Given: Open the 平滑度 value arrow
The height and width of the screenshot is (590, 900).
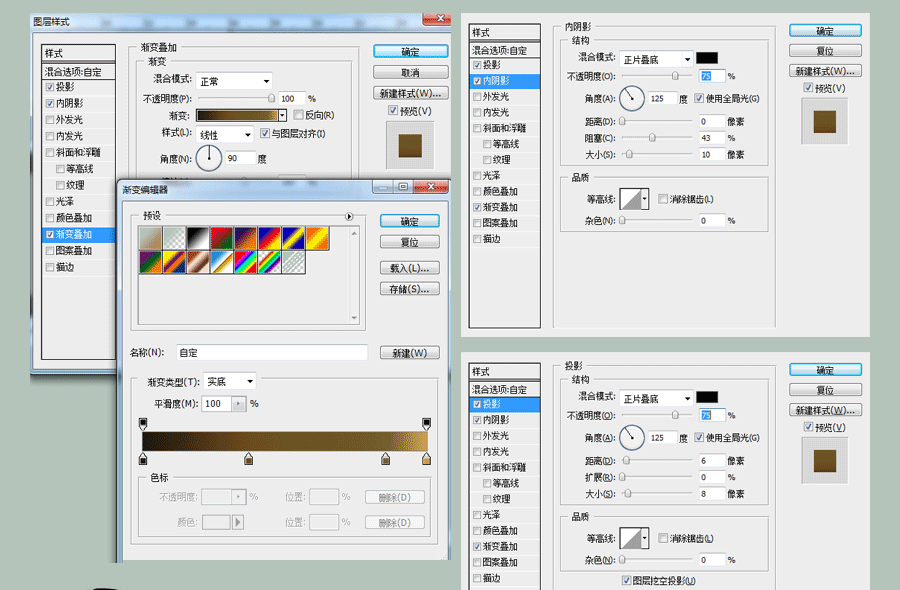Looking at the screenshot, I should 239,404.
